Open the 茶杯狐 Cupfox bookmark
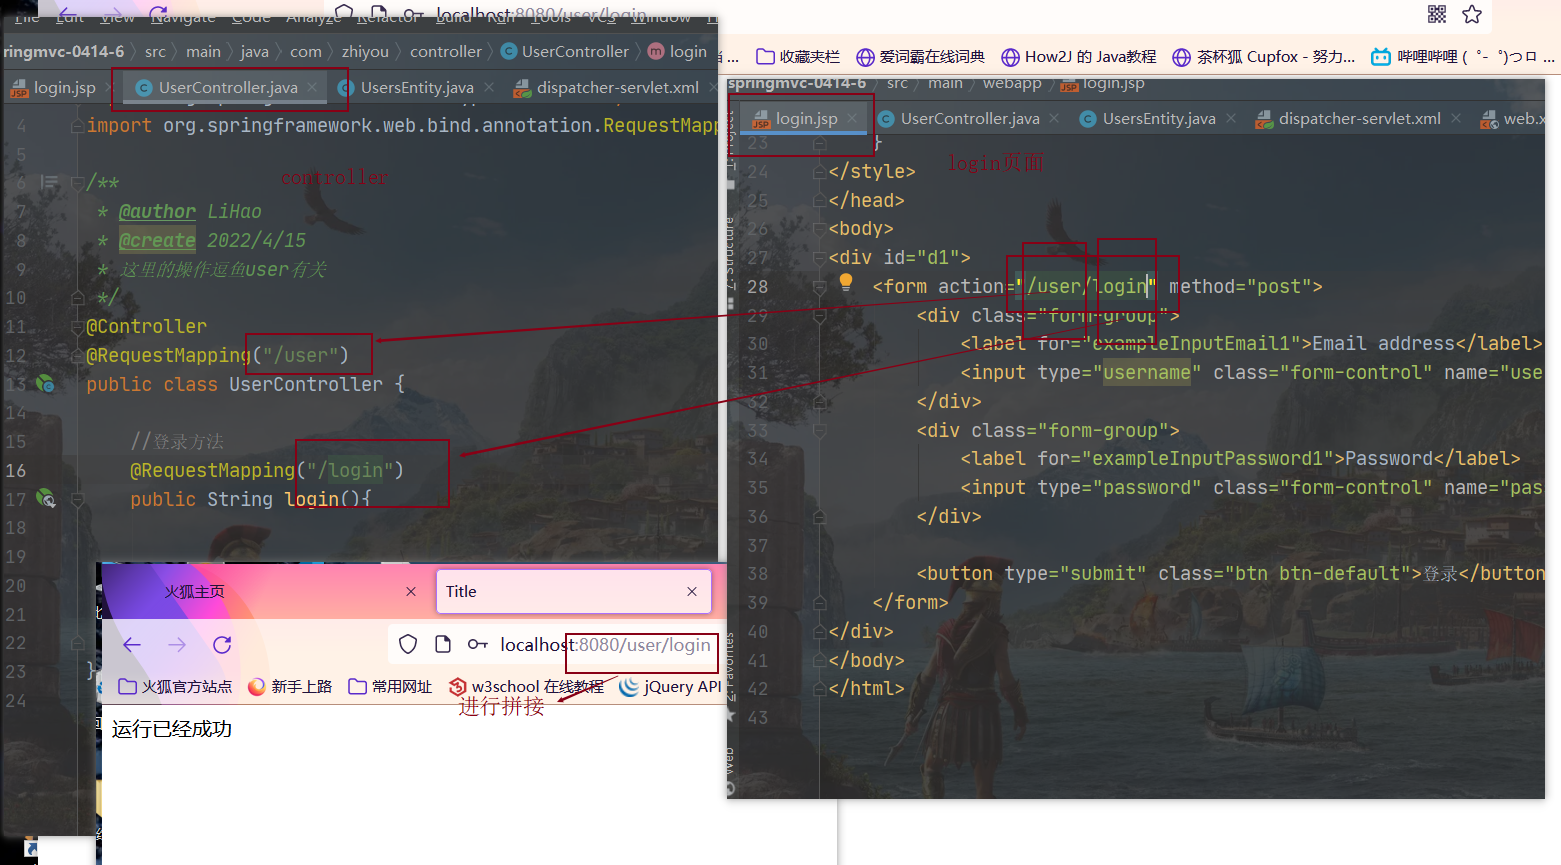 pyautogui.click(x=1263, y=57)
